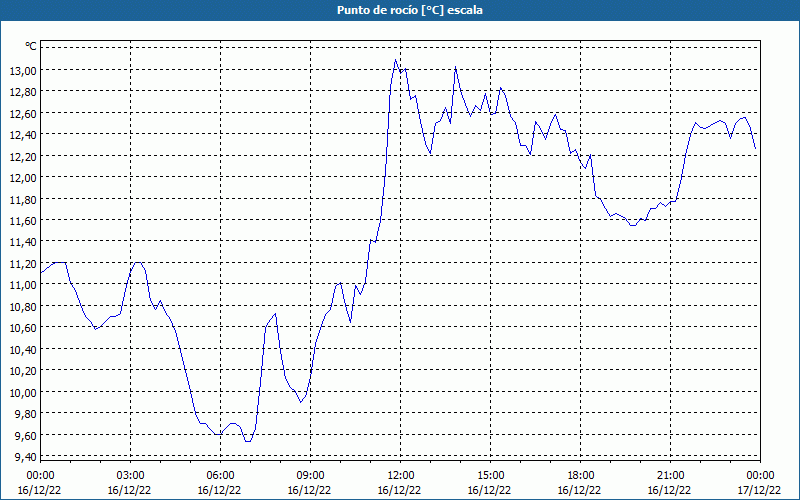Click the 16/12/22 date beneath 09:00
This screenshot has height=500, width=800.
[309, 490]
